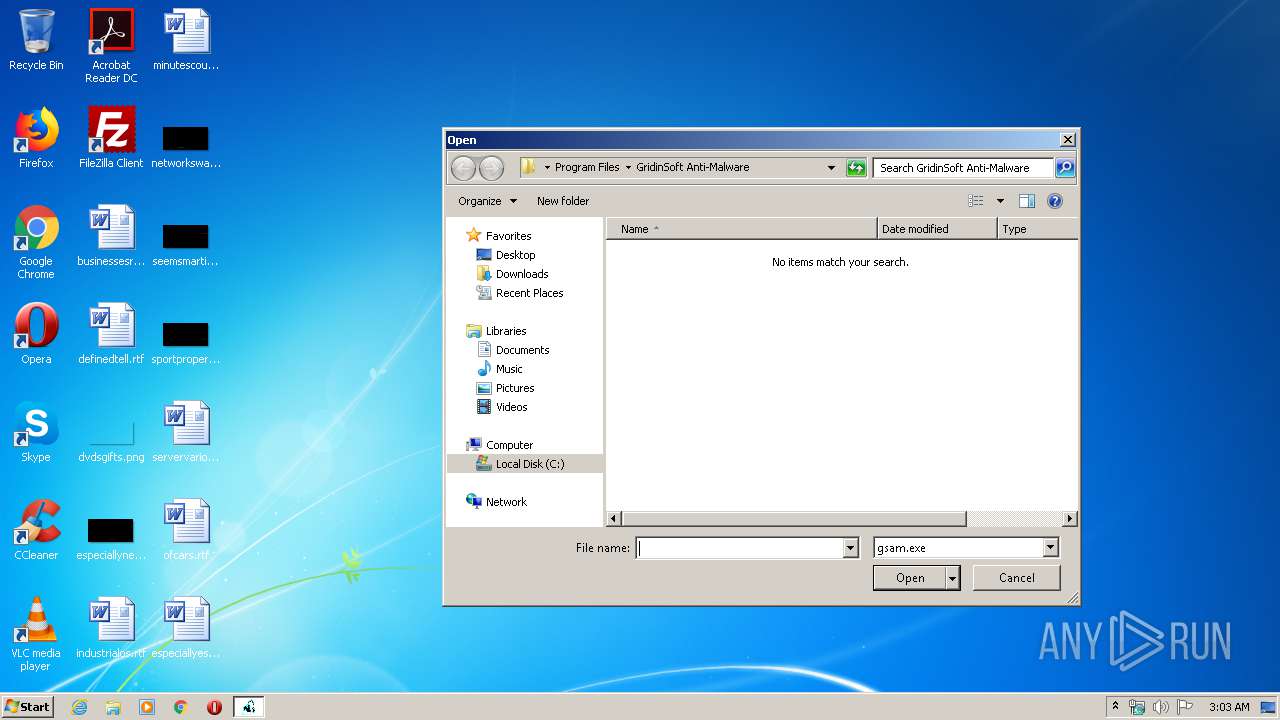This screenshot has height=720, width=1280.
Task: Show the preview pane
Action: click(x=1027, y=201)
